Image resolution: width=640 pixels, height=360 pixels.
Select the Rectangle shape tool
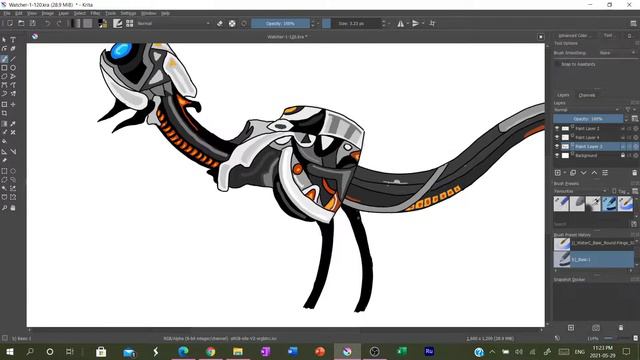[x=4, y=68]
